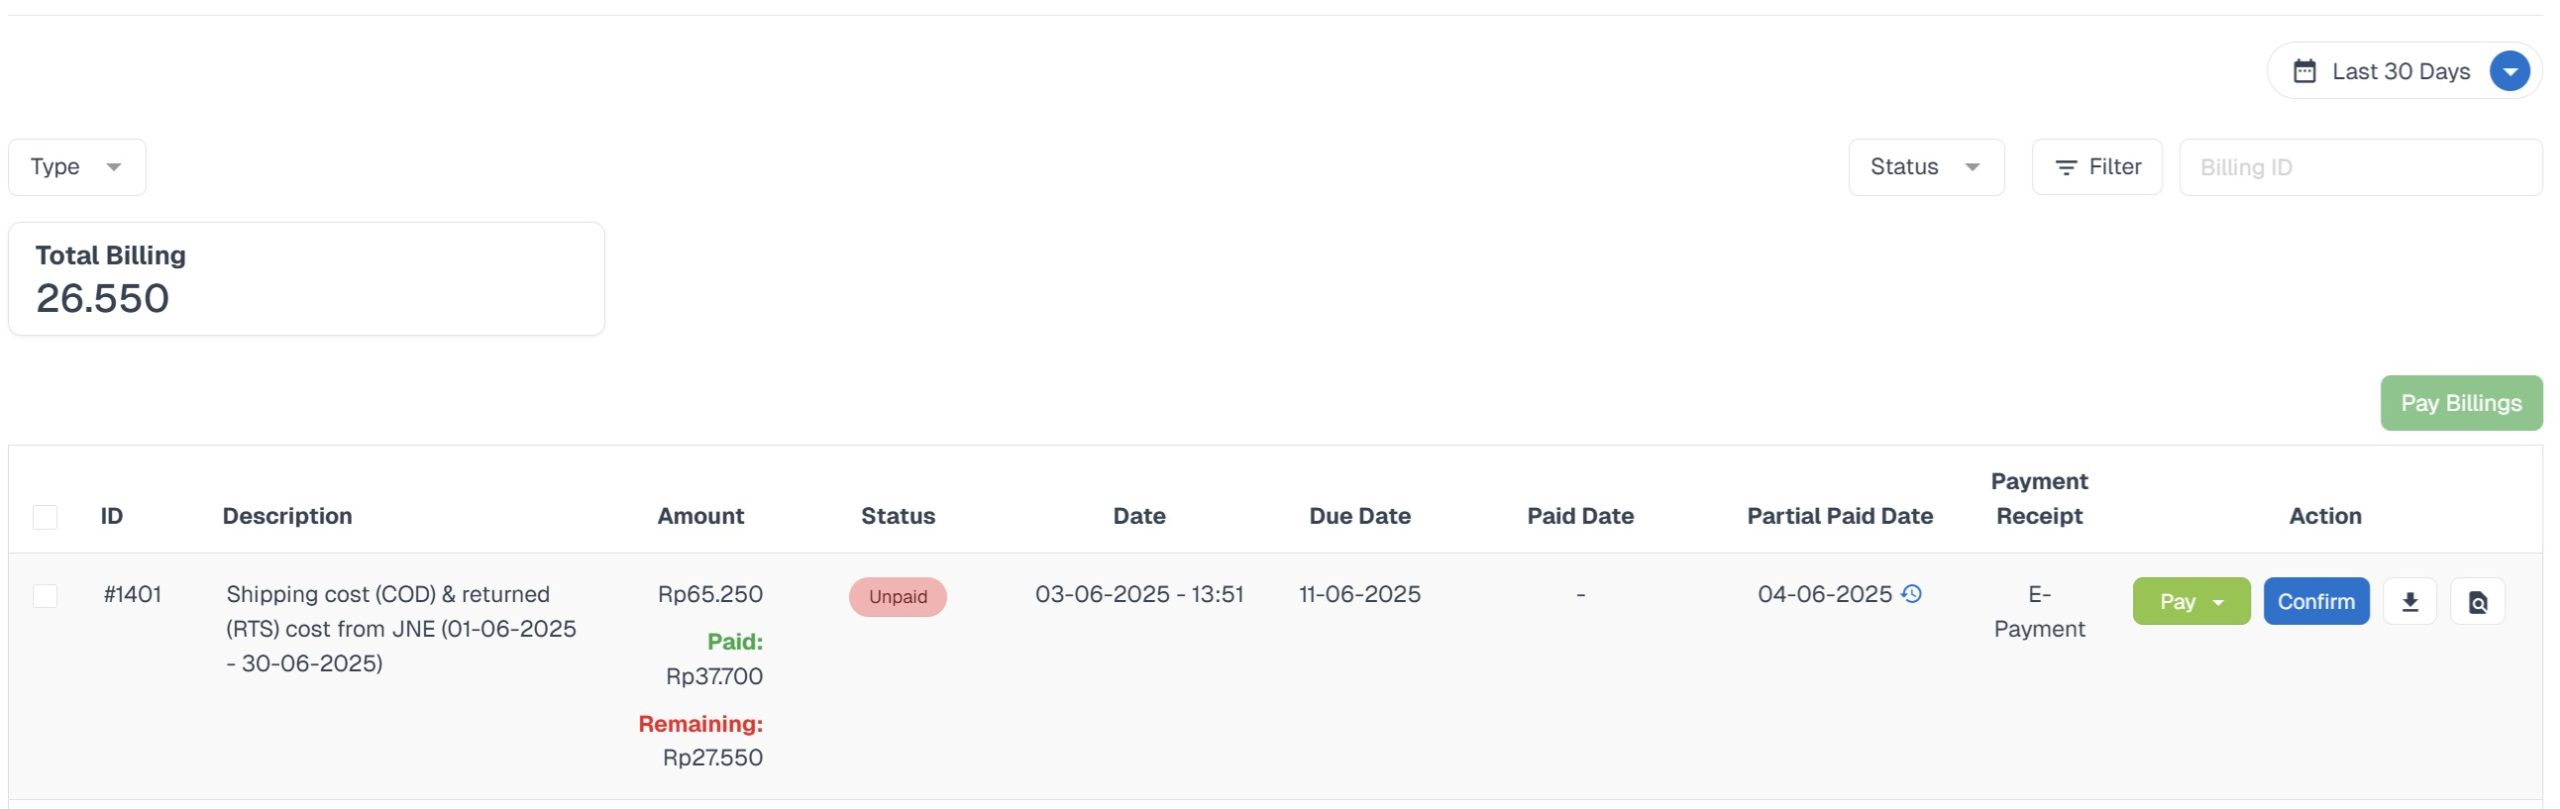Screen dimensions: 2560x809
Task: Click the Due Date column header
Action: (1359, 516)
